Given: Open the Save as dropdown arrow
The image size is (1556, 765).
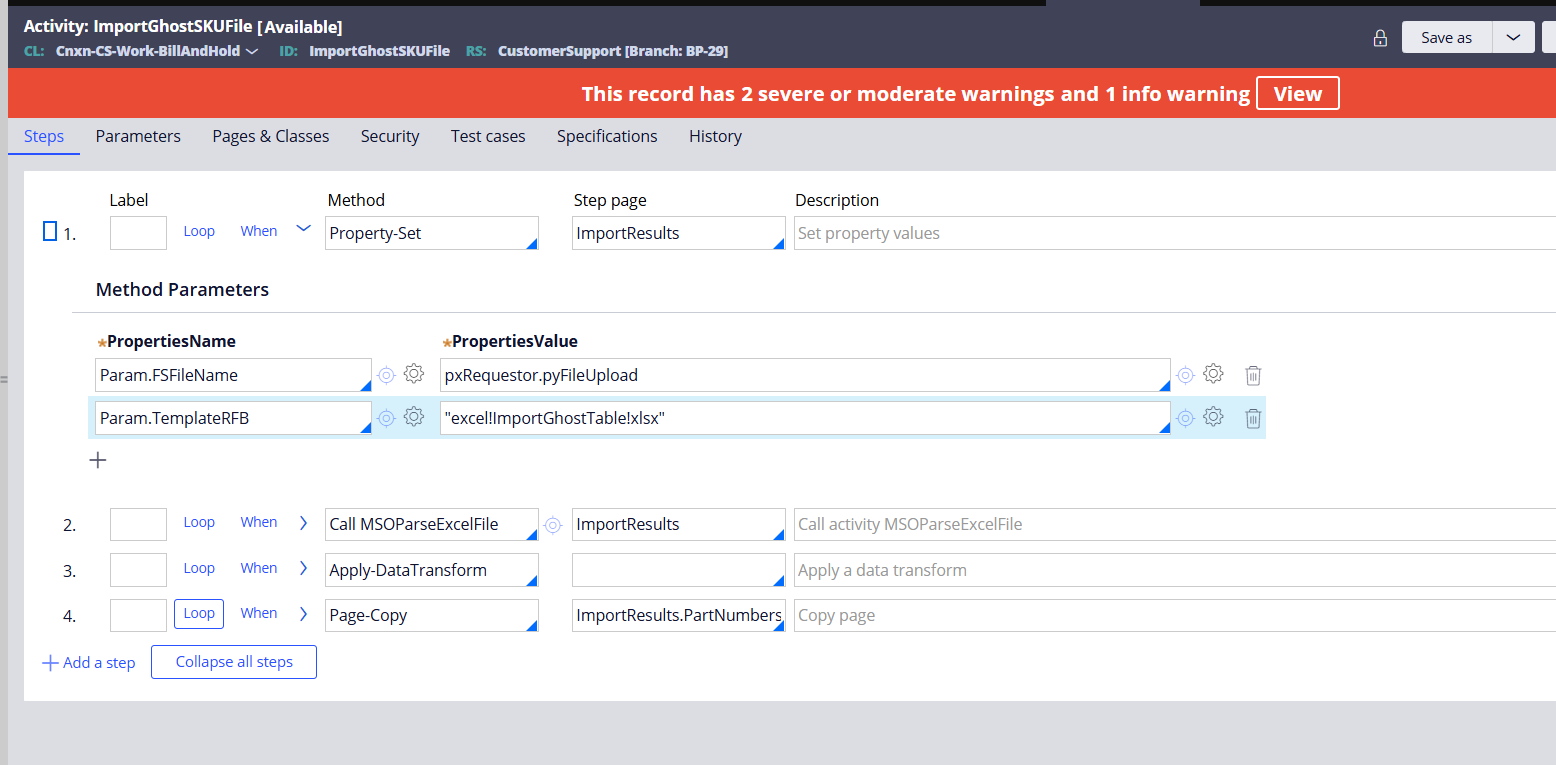Looking at the screenshot, I should (1513, 38).
